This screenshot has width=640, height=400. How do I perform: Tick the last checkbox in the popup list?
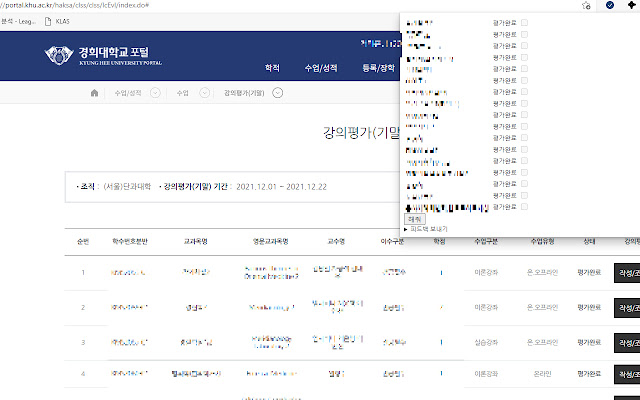click(x=524, y=207)
